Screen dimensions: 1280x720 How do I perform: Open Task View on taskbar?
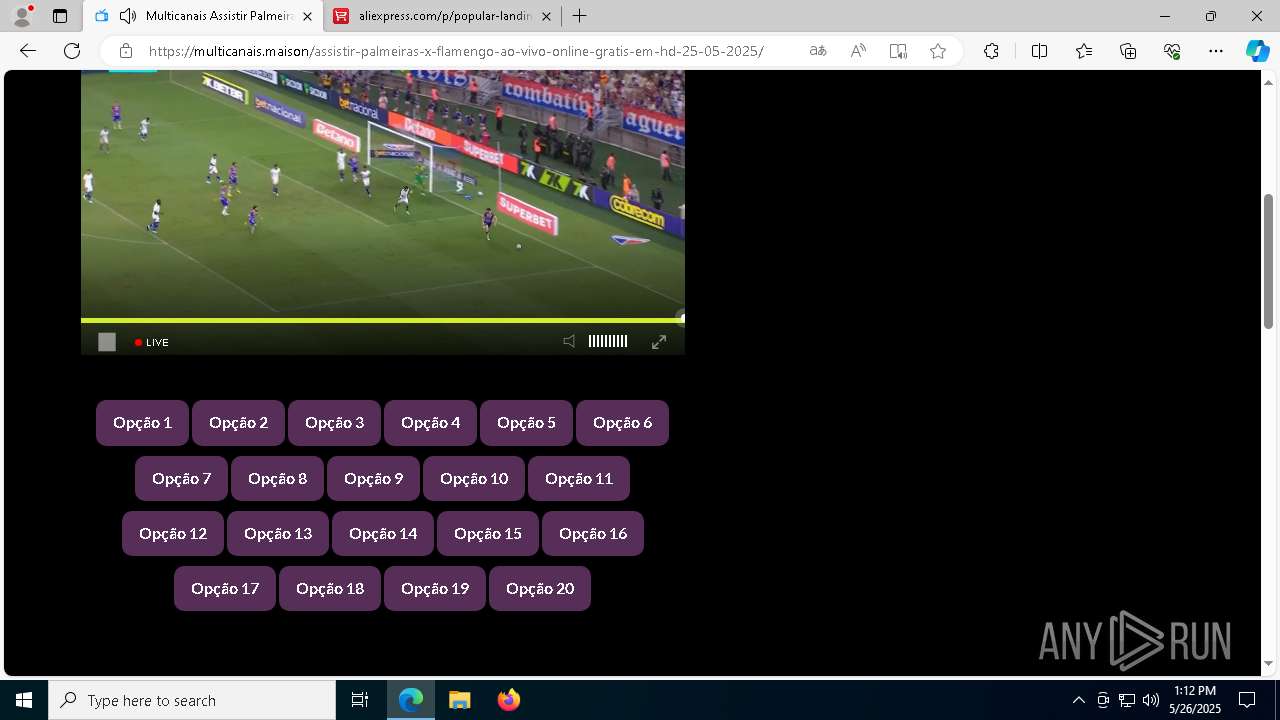click(x=360, y=700)
